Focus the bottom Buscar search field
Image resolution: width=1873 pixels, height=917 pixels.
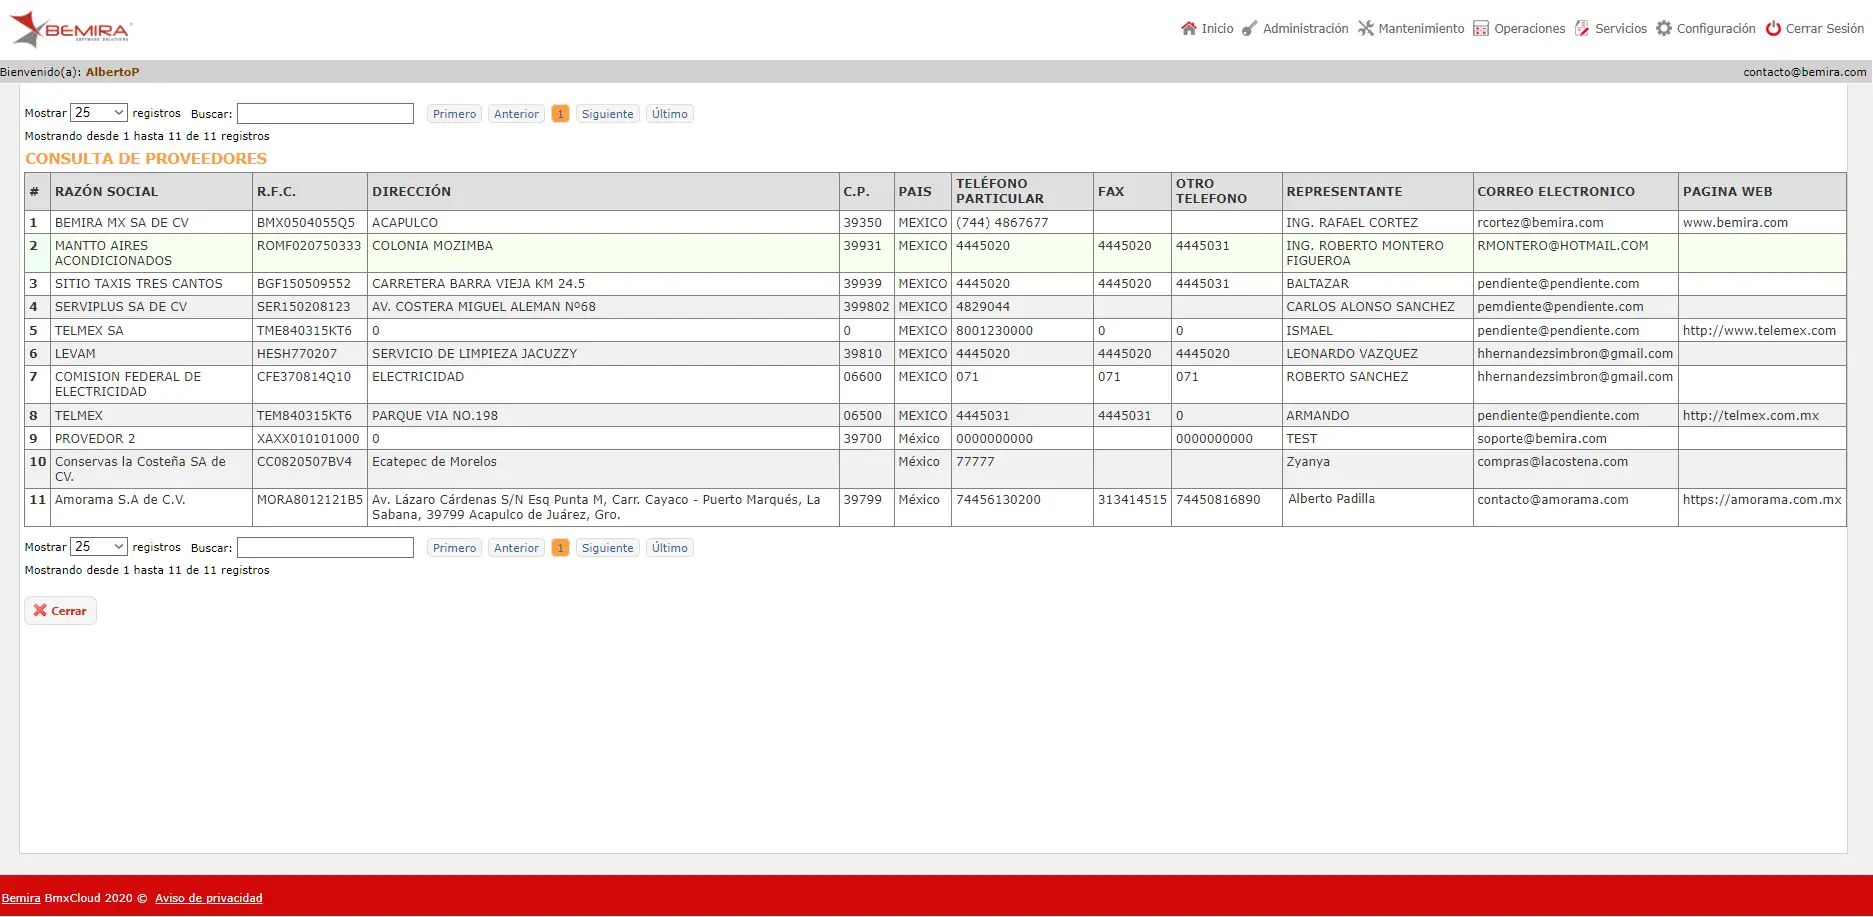click(x=325, y=548)
